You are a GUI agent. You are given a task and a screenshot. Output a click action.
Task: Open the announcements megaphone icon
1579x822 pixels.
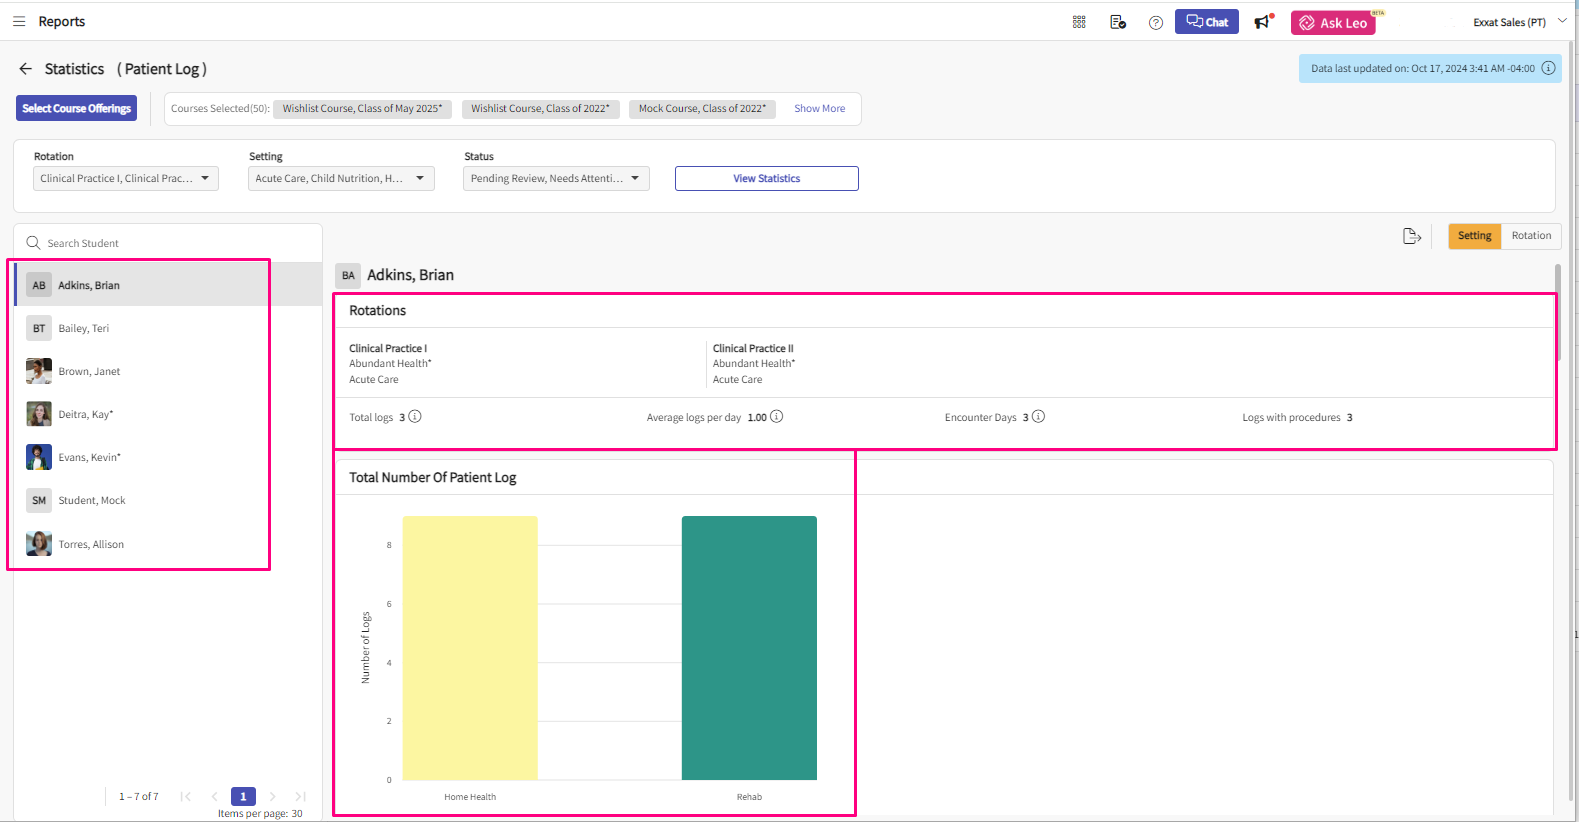pyautogui.click(x=1264, y=22)
